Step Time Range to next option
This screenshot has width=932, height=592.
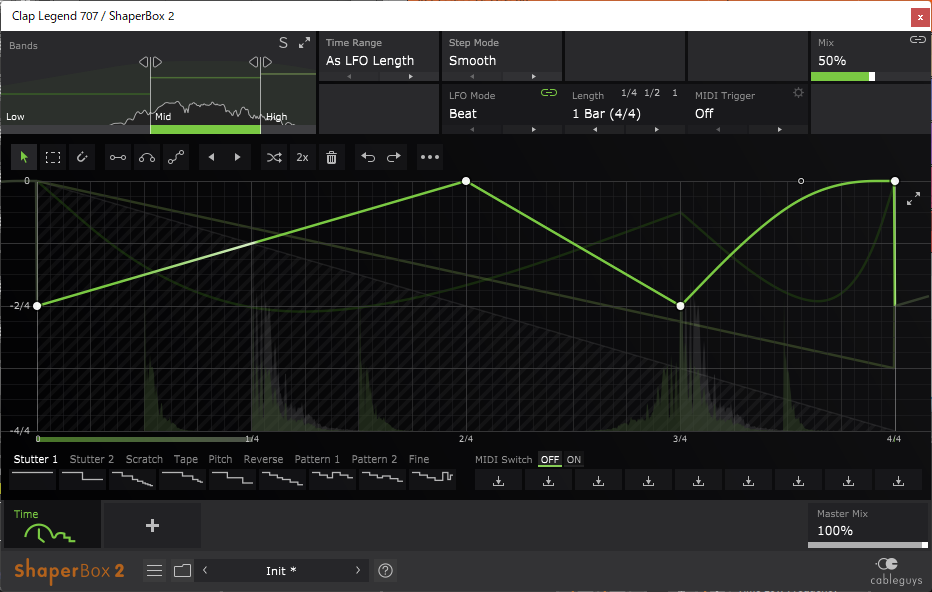point(410,77)
